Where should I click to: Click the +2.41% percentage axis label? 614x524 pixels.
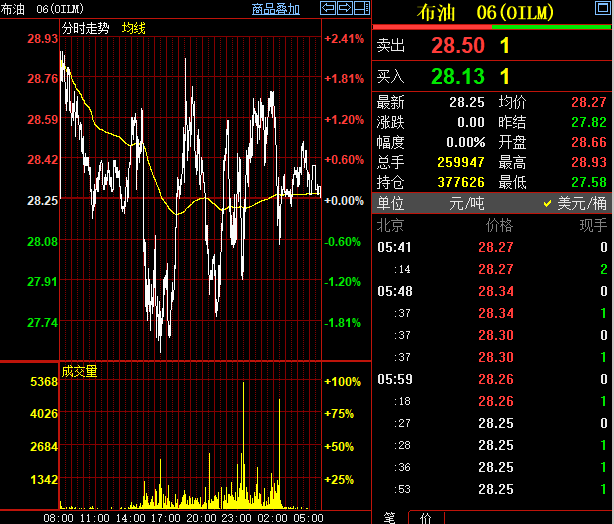point(344,39)
